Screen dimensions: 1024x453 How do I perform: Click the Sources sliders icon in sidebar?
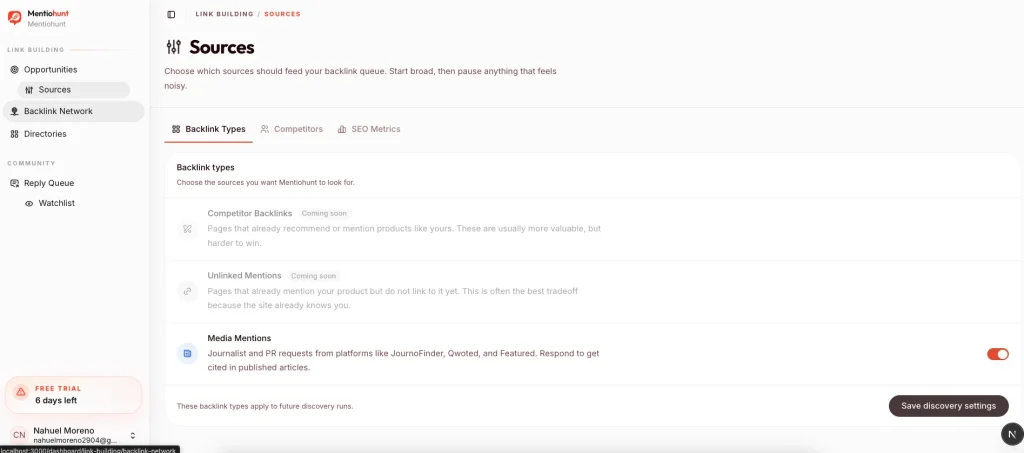point(29,90)
